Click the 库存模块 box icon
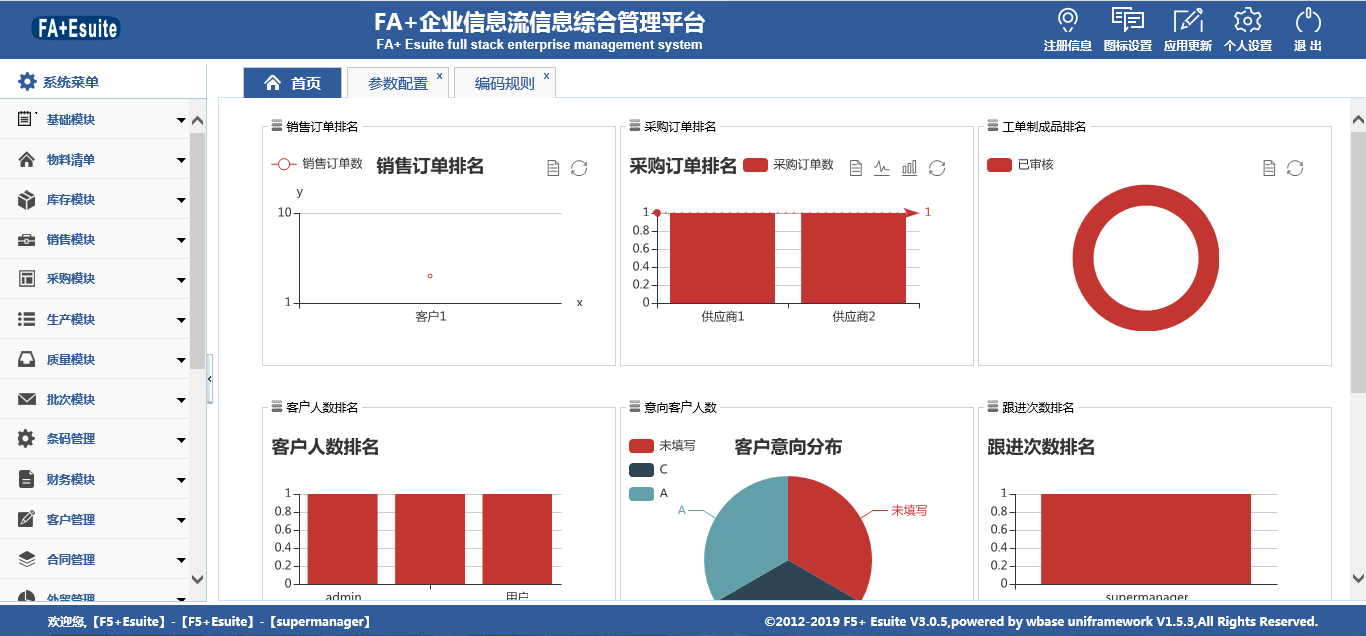Image resolution: width=1366 pixels, height=636 pixels. pyautogui.click(x=27, y=199)
